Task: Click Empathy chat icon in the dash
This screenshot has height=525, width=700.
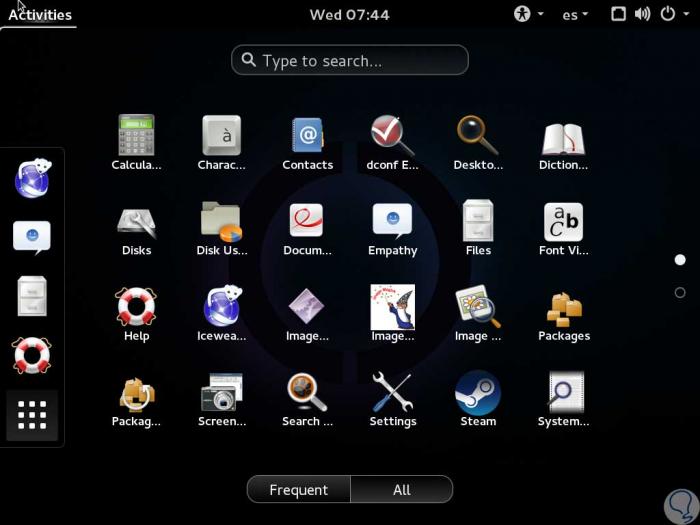Action: 32,237
